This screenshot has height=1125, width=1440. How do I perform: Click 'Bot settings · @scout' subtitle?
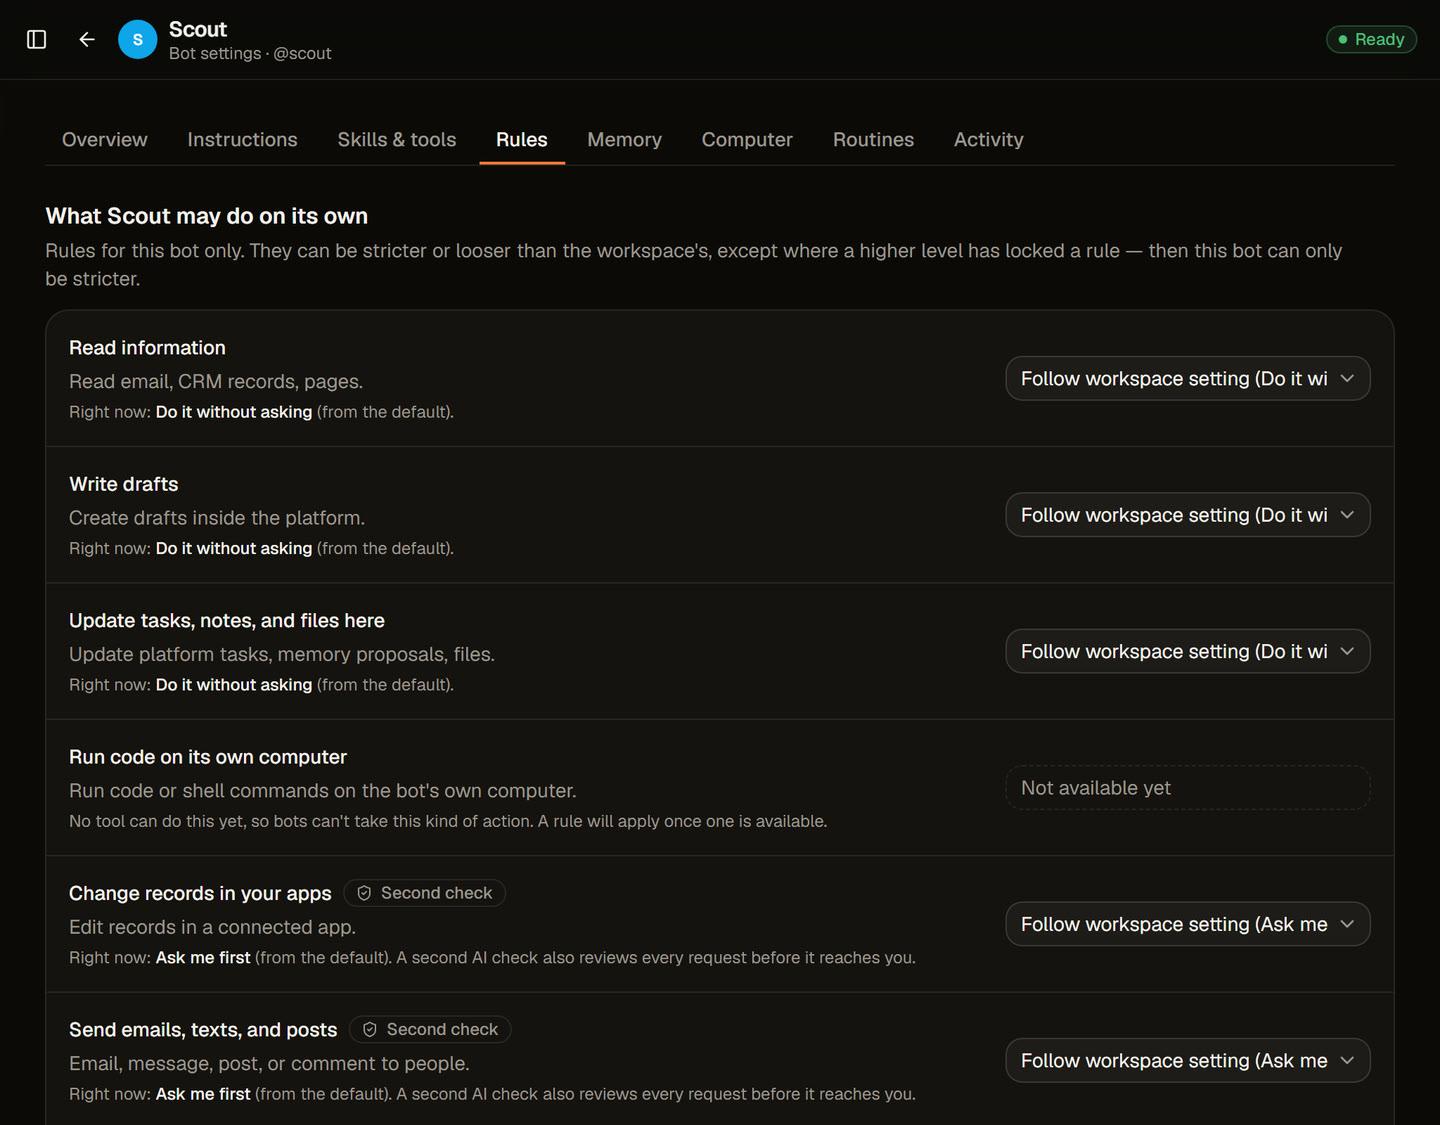coord(250,53)
